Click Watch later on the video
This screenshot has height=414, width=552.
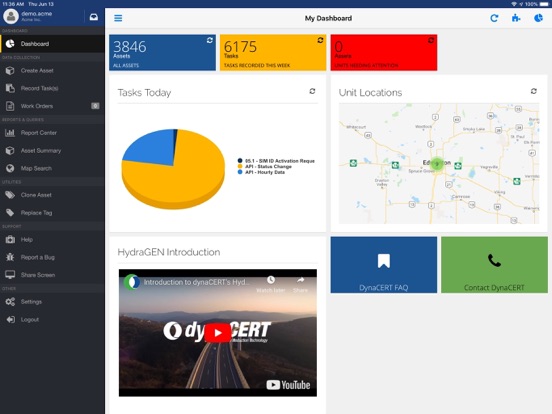pyautogui.click(x=271, y=284)
